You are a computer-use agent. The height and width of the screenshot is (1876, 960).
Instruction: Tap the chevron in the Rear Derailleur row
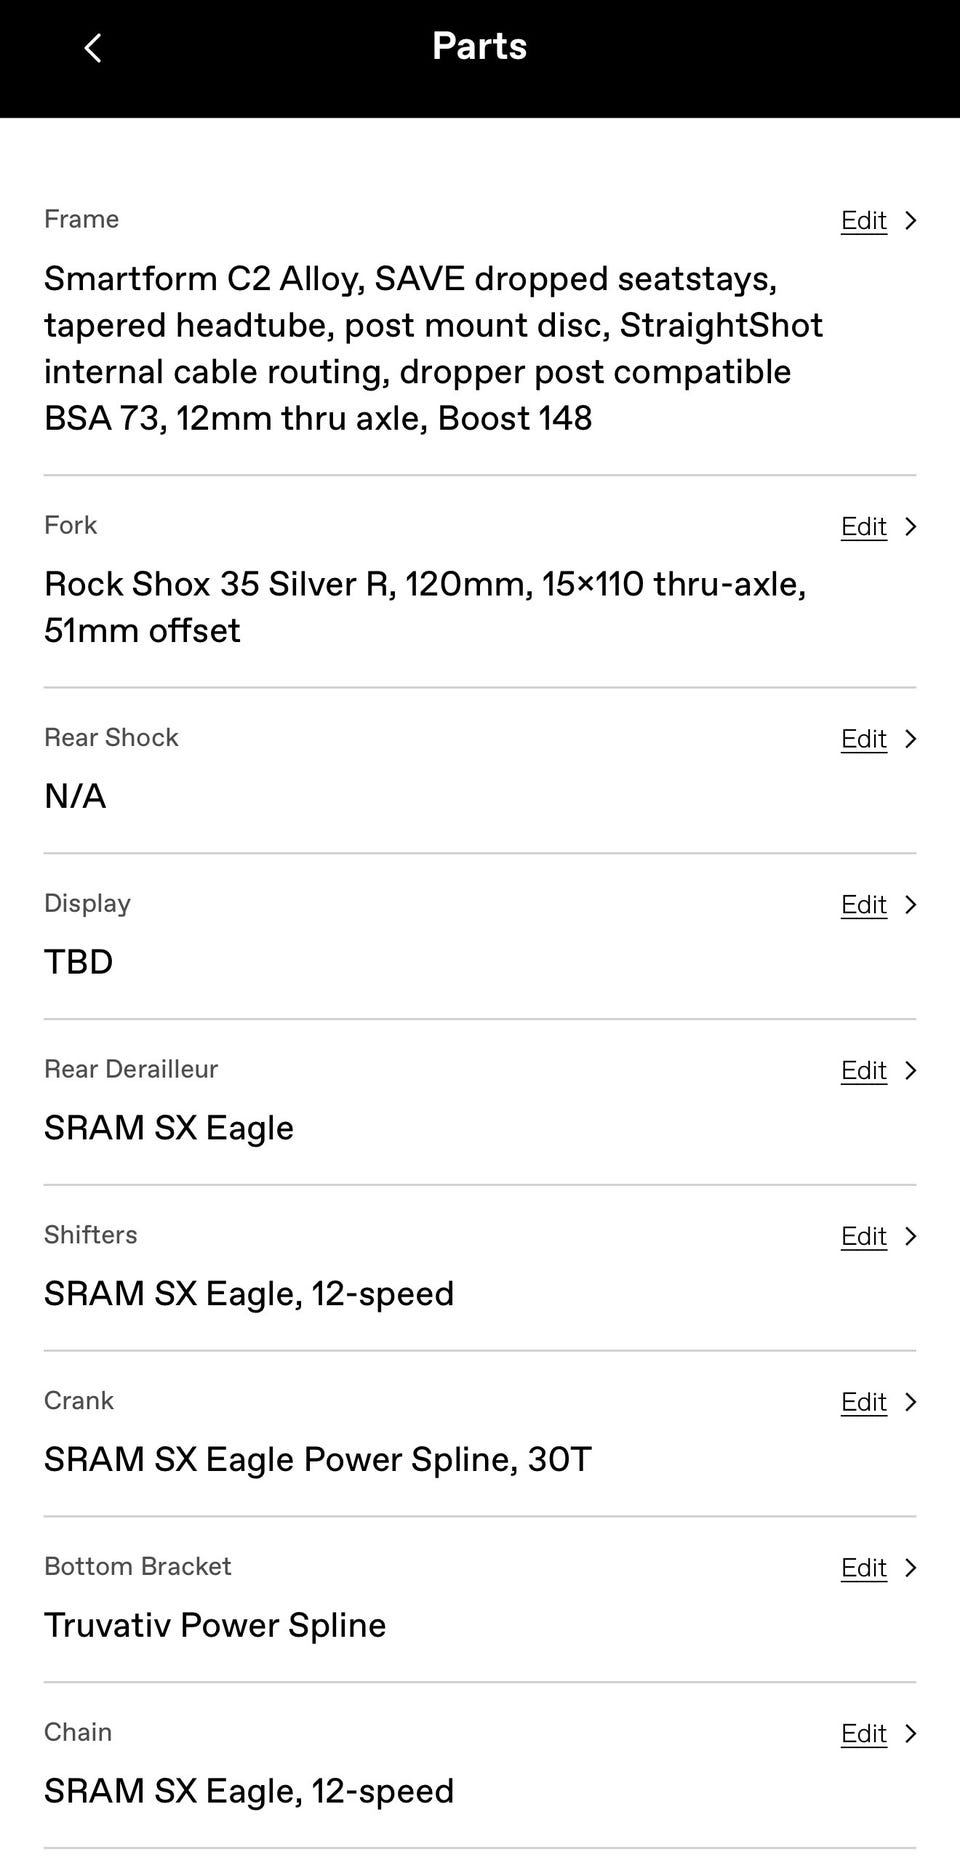[x=910, y=1071]
